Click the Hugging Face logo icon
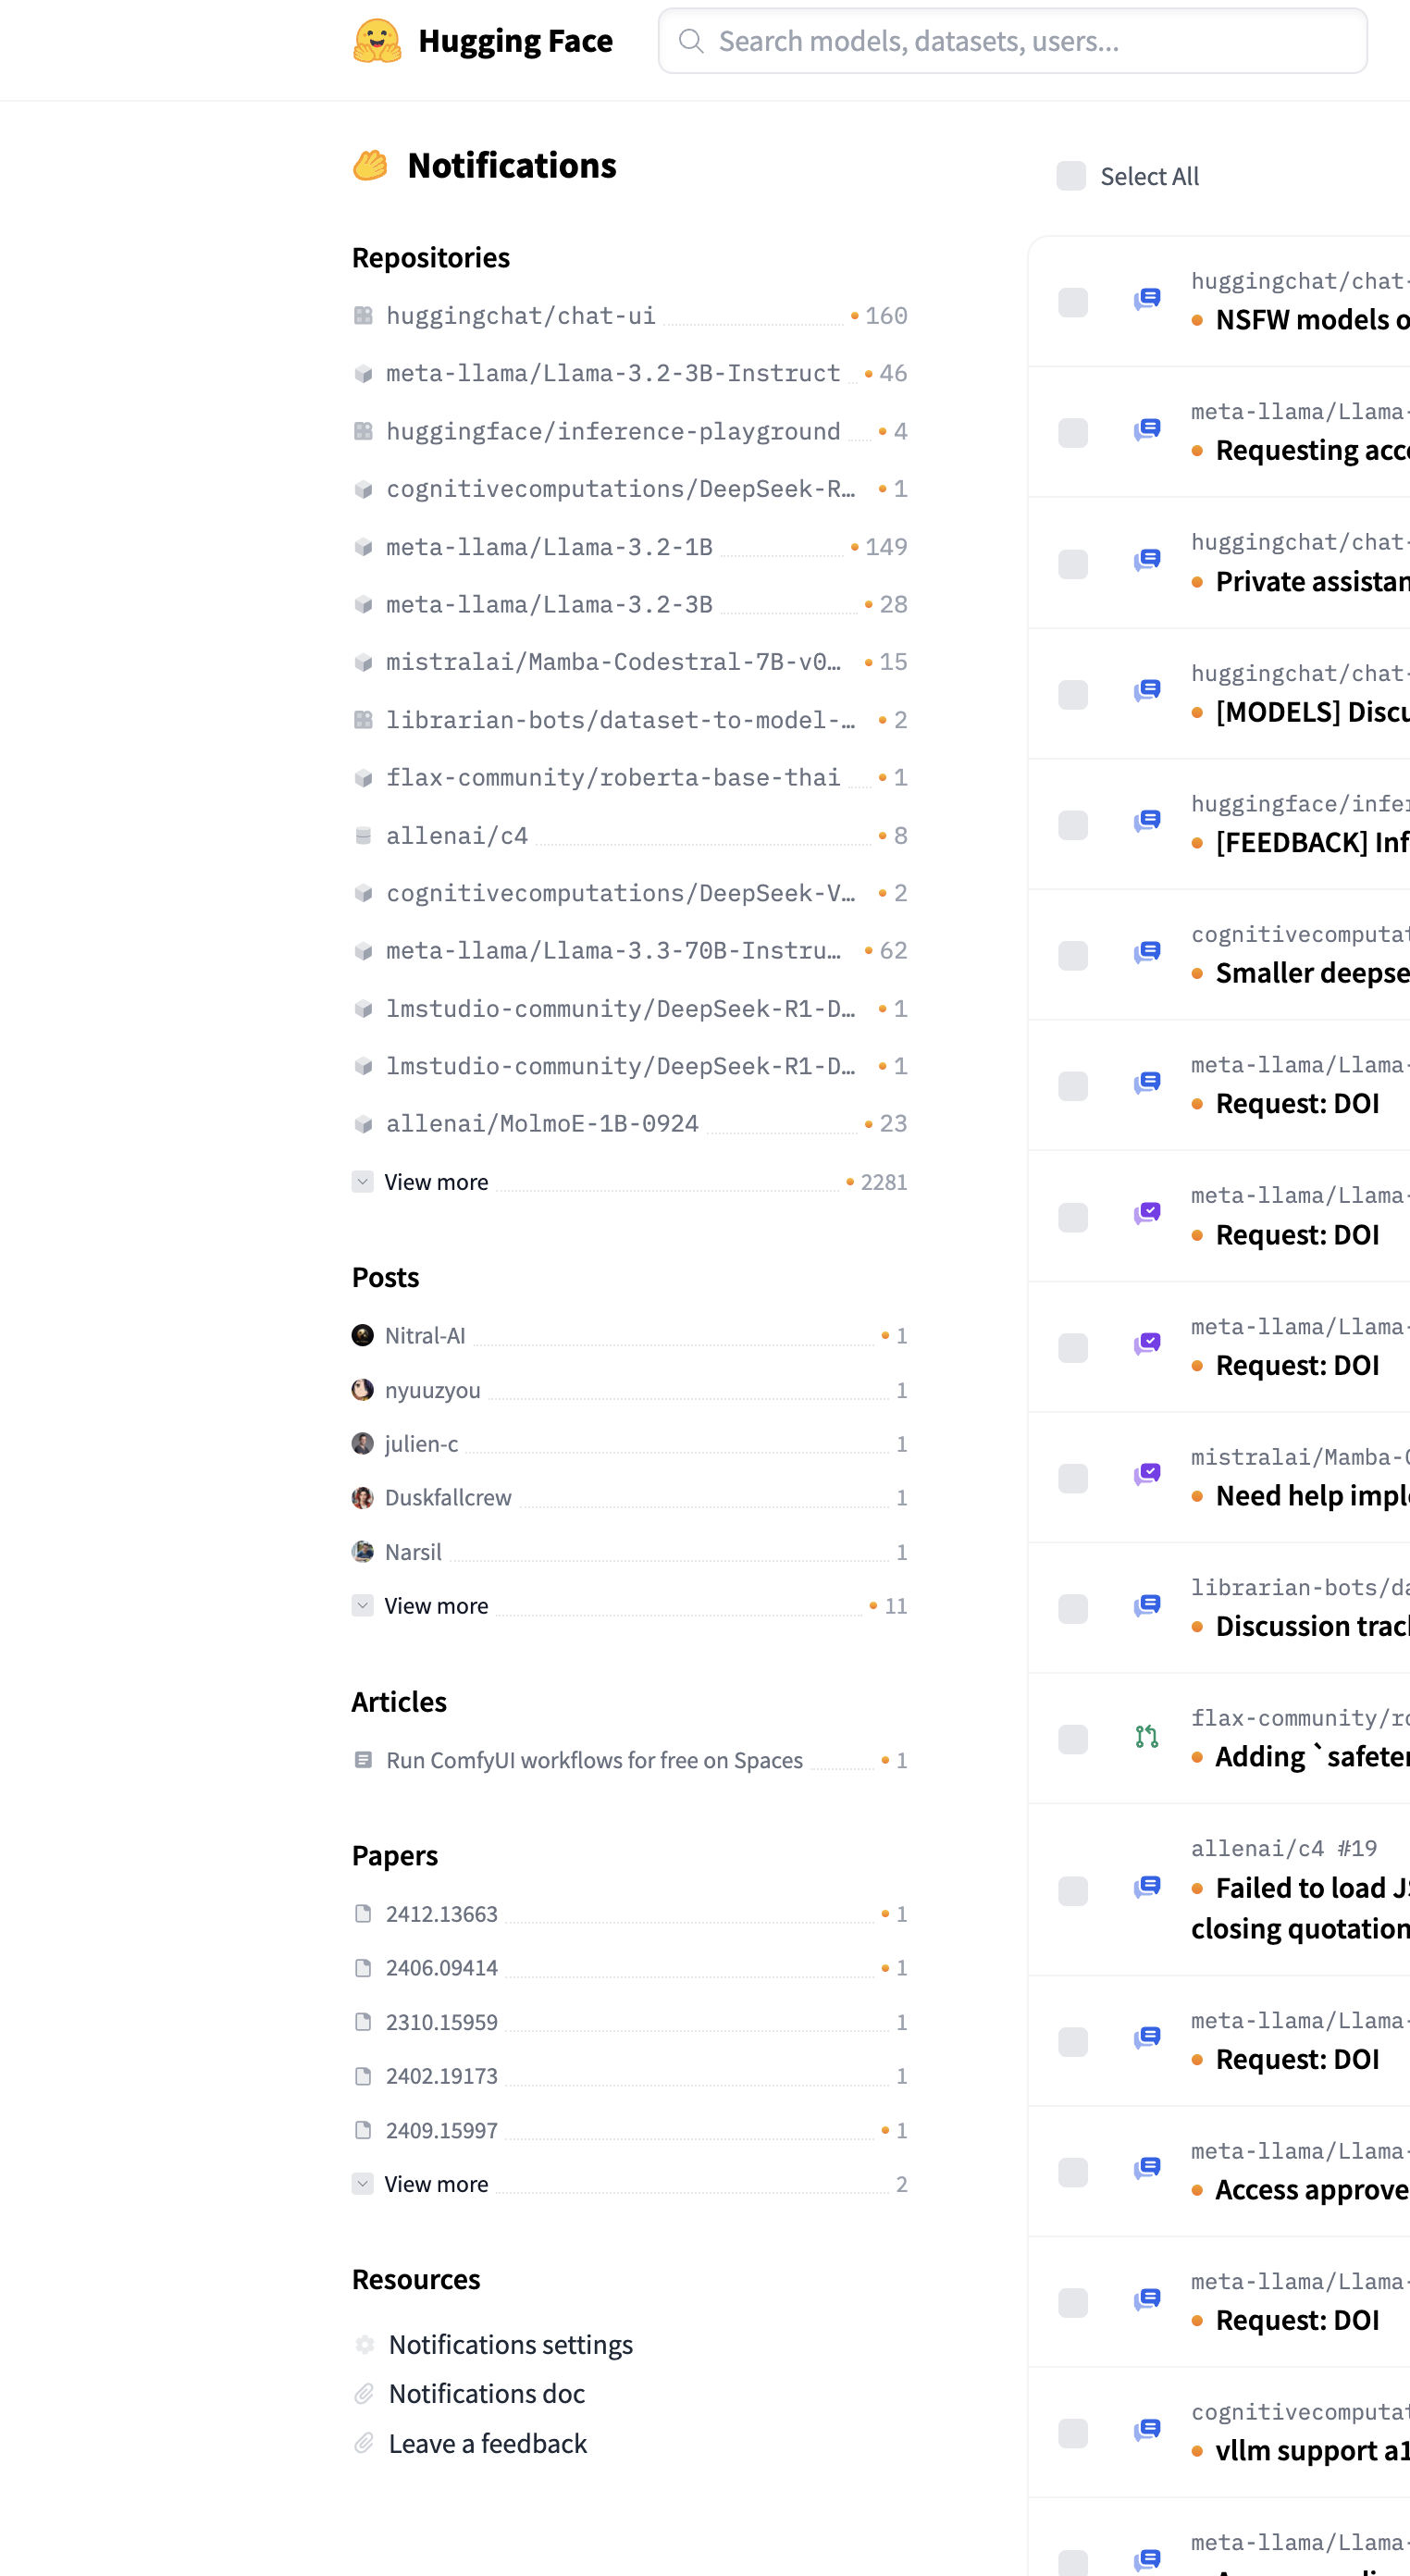The height and width of the screenshot is (2576, 1410). pyautogui.click(x=377, y=41)
